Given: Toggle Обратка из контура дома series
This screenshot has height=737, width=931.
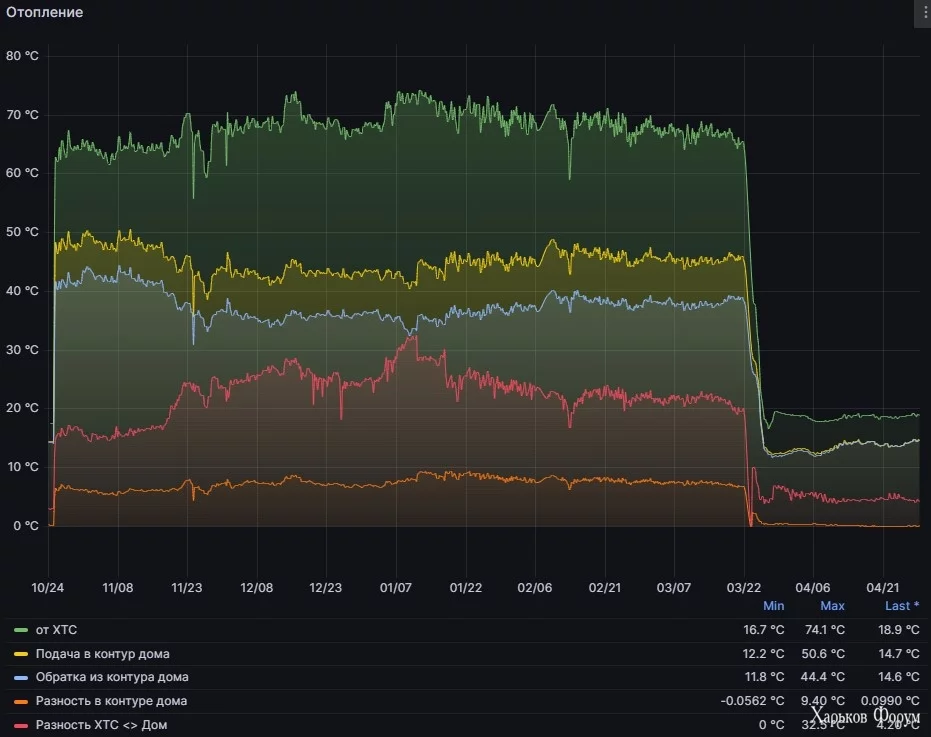Looking at the screenshot, I should point(112,677).
